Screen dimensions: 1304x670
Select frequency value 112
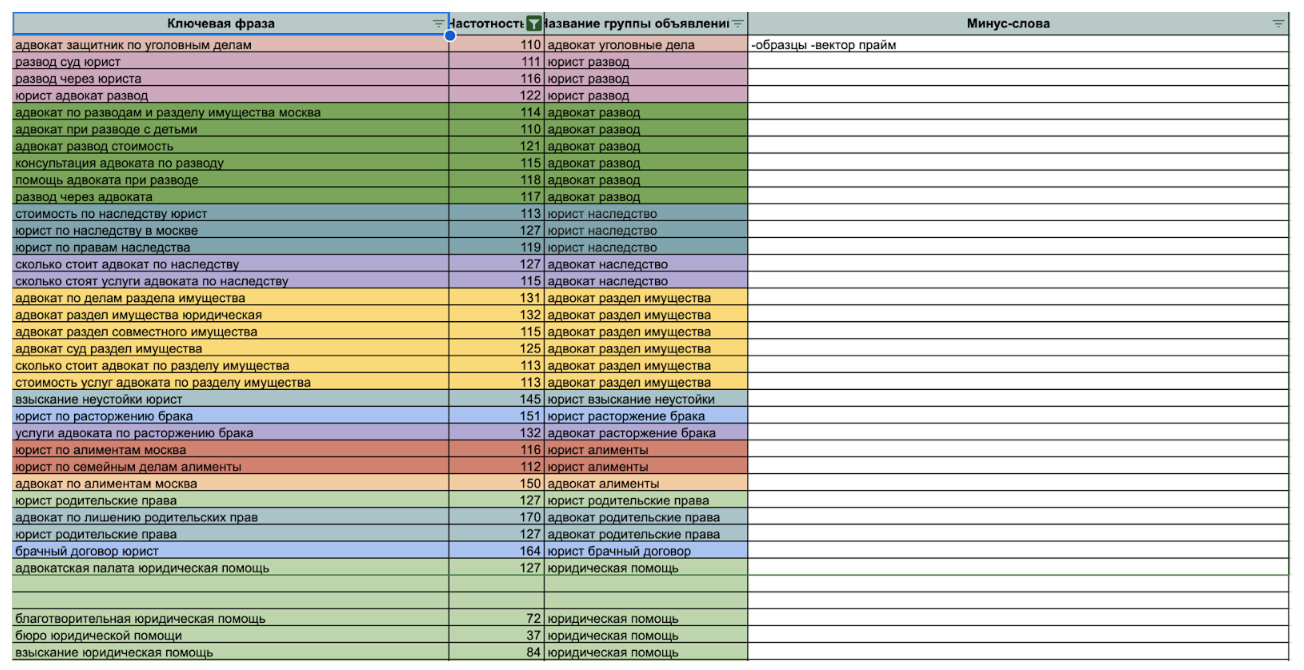(x=497, y=467)
